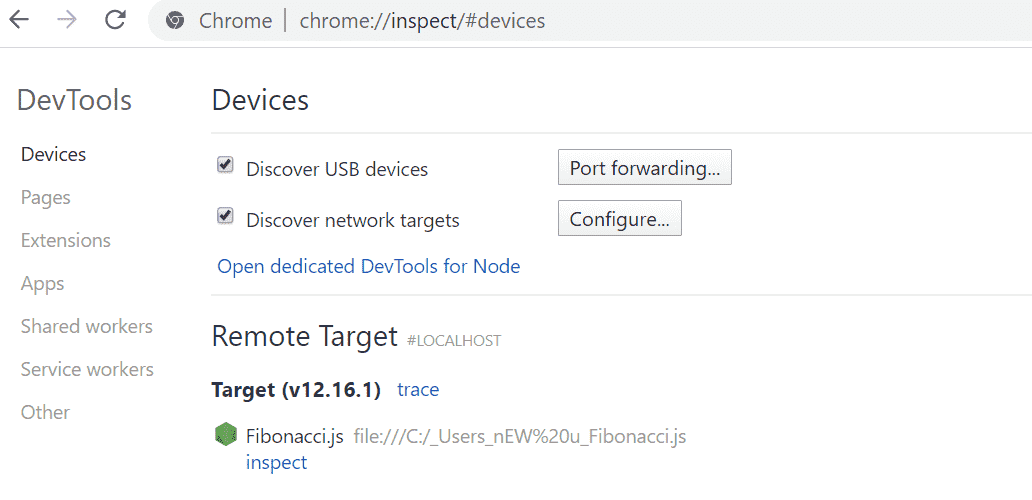
Task: Go to Pages section
Action: 45,197
